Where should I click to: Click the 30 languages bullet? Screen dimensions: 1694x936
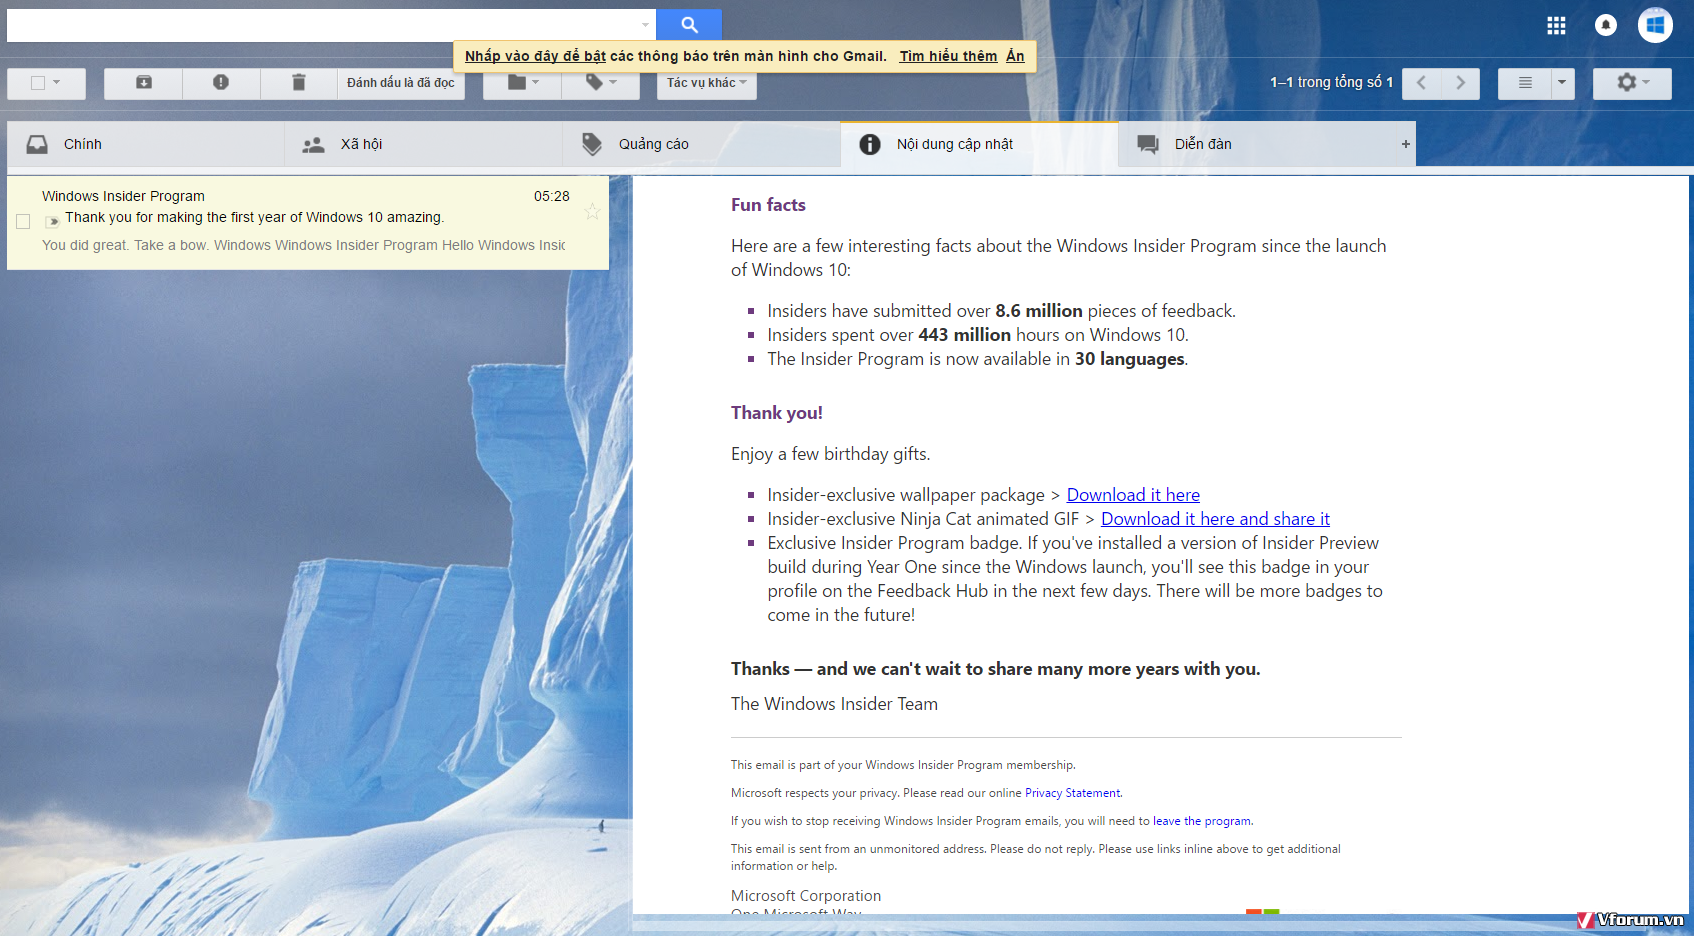977,359
